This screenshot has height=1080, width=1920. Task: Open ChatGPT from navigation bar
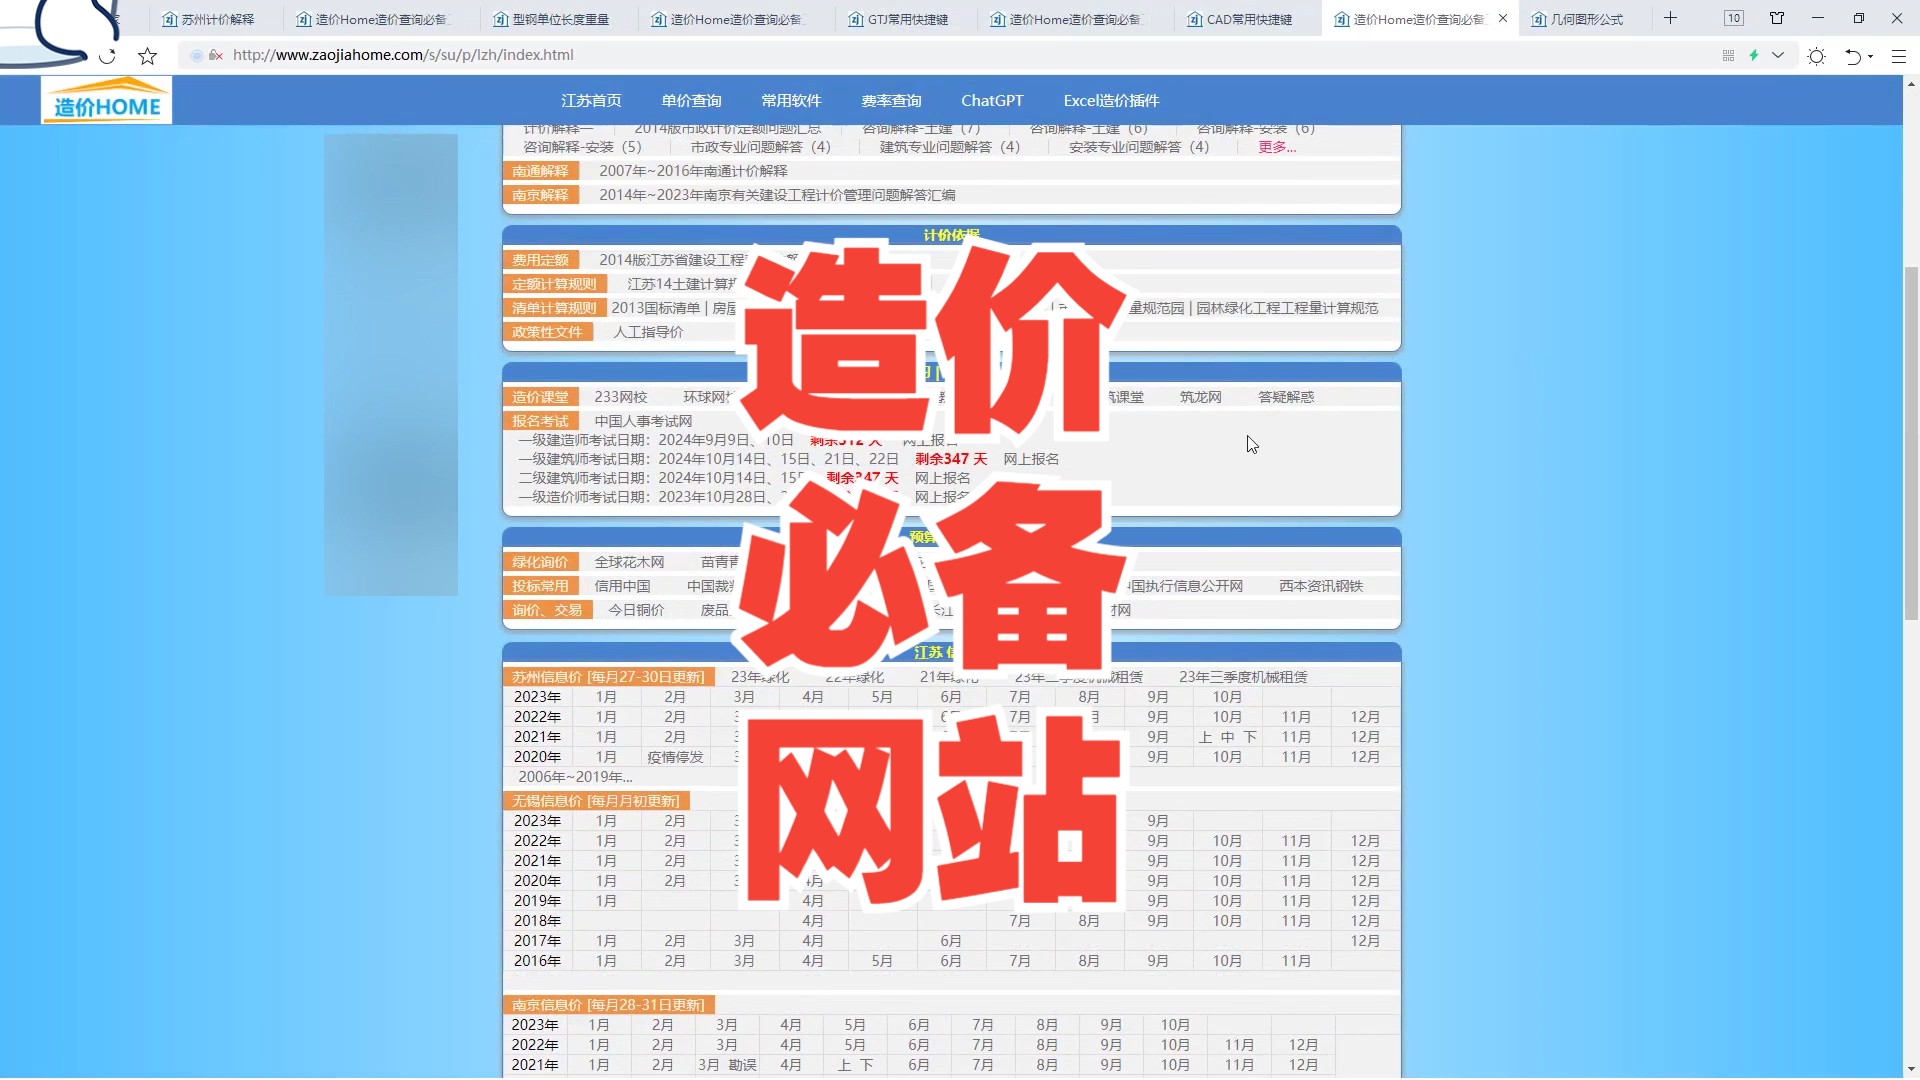(992, 100)
